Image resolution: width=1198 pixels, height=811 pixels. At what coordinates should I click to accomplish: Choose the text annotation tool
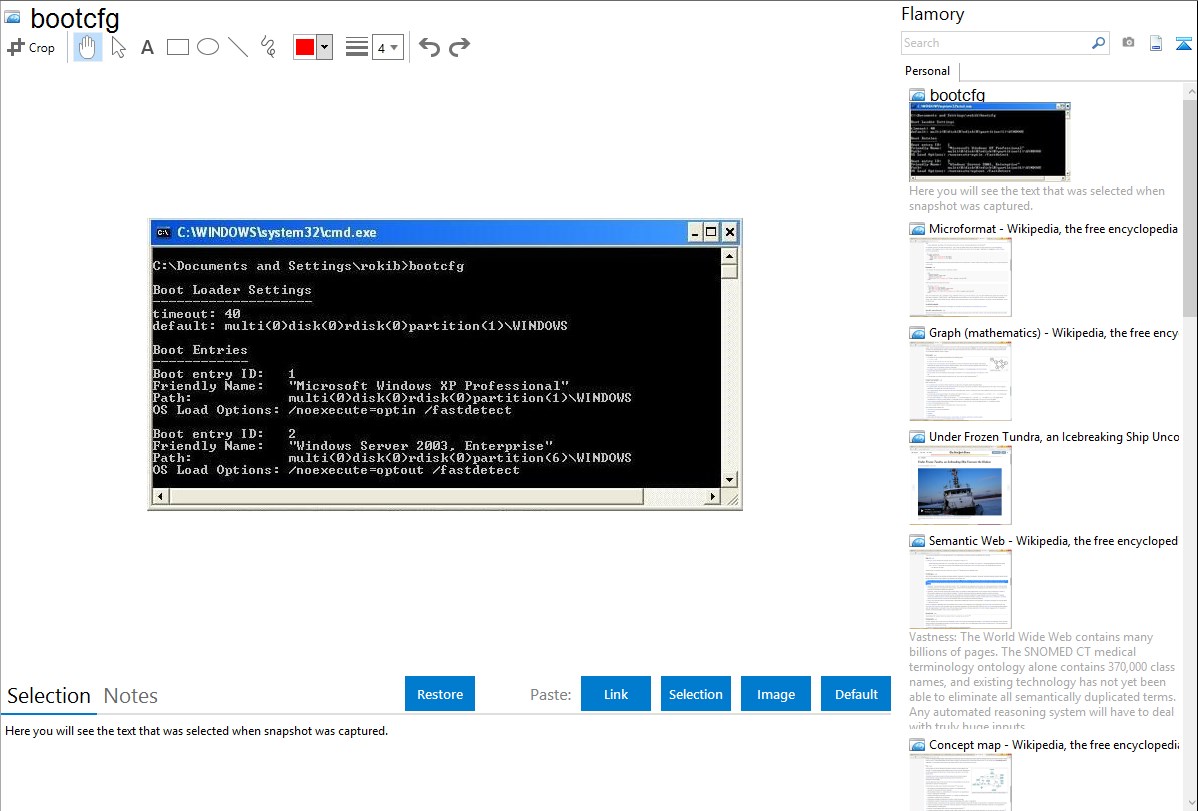coord(147,47)
